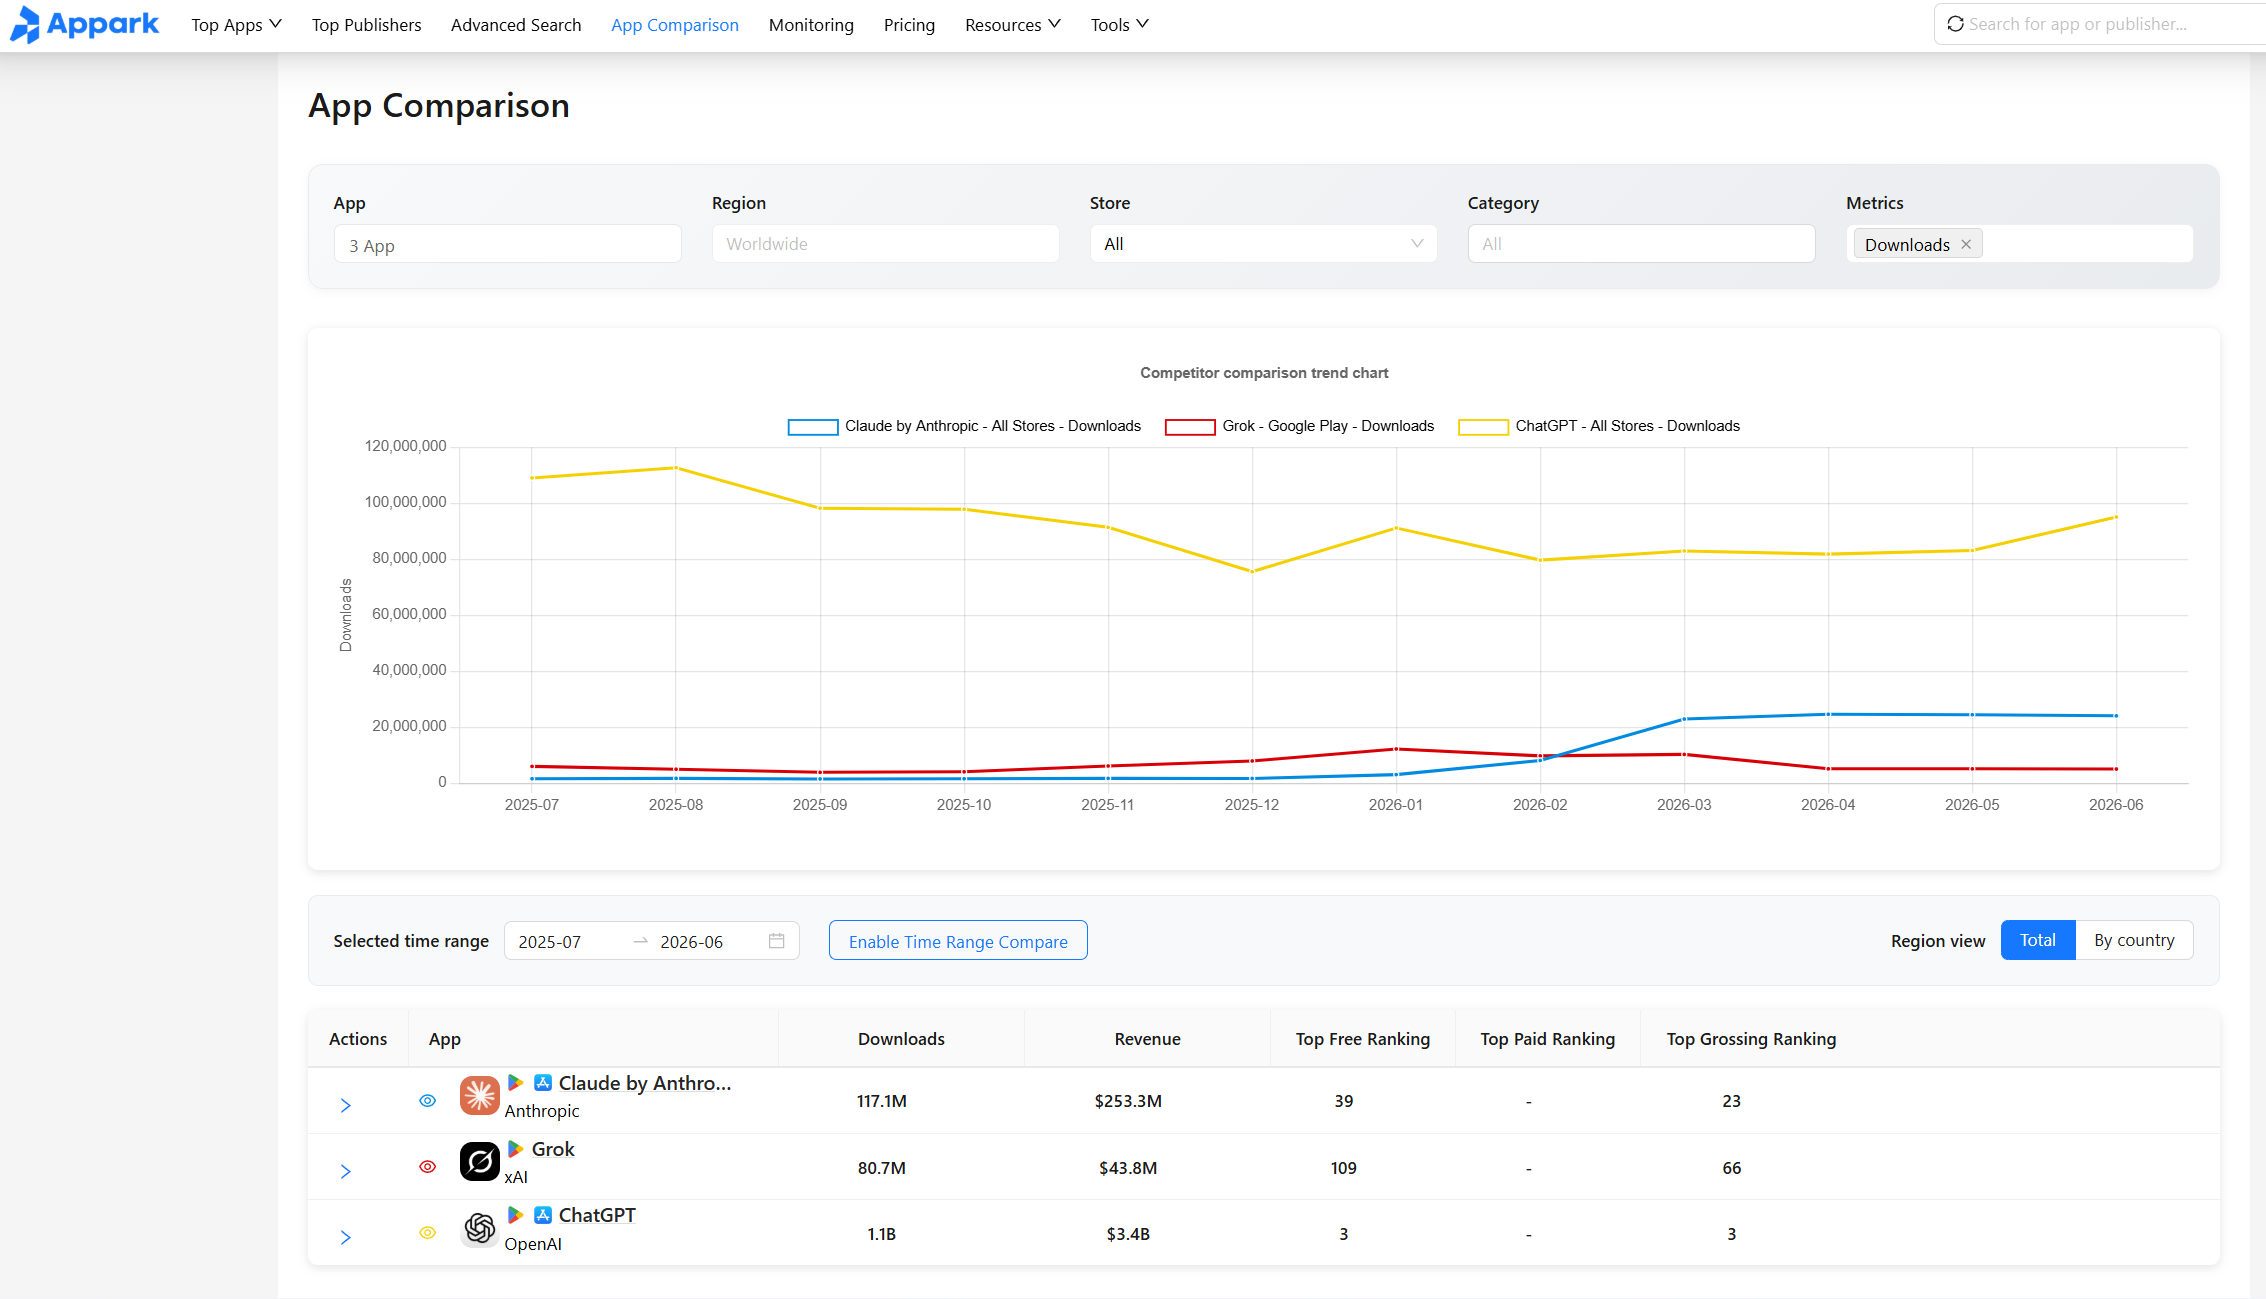Open the Monitoring page

811,25
